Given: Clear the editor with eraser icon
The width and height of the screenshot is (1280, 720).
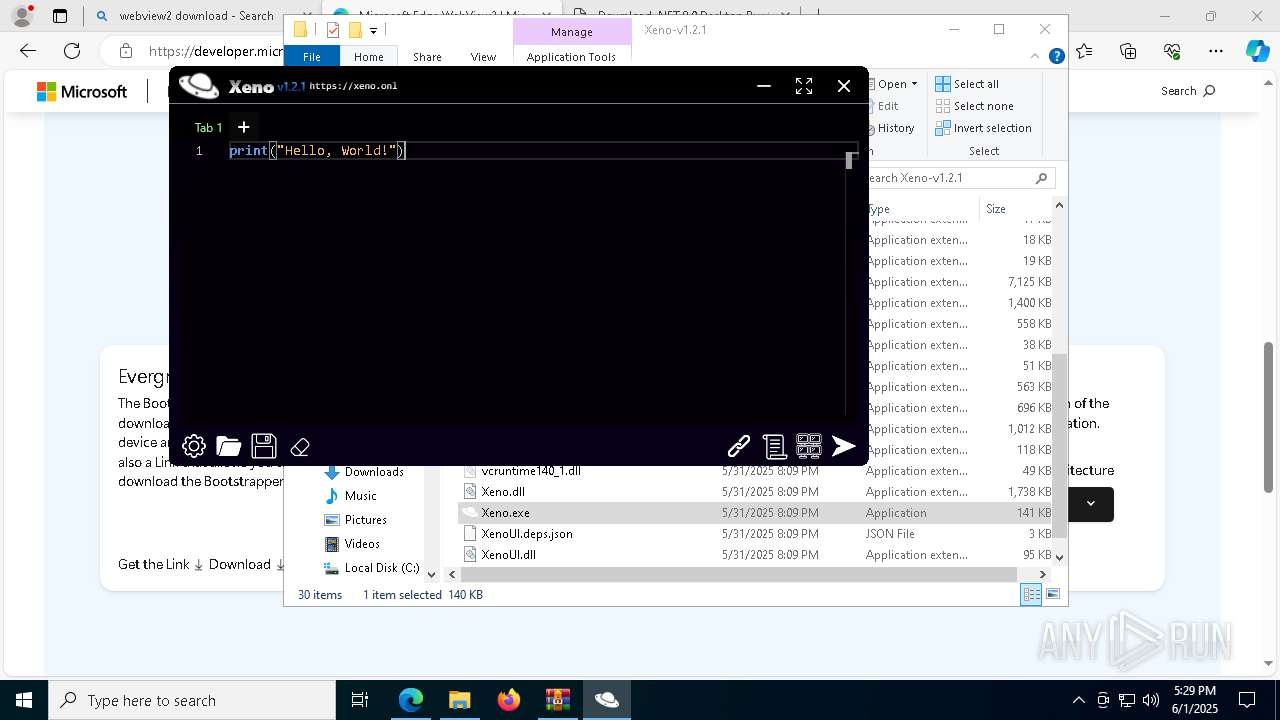Looking at the screenshot, I should click(x=300, y=447).
